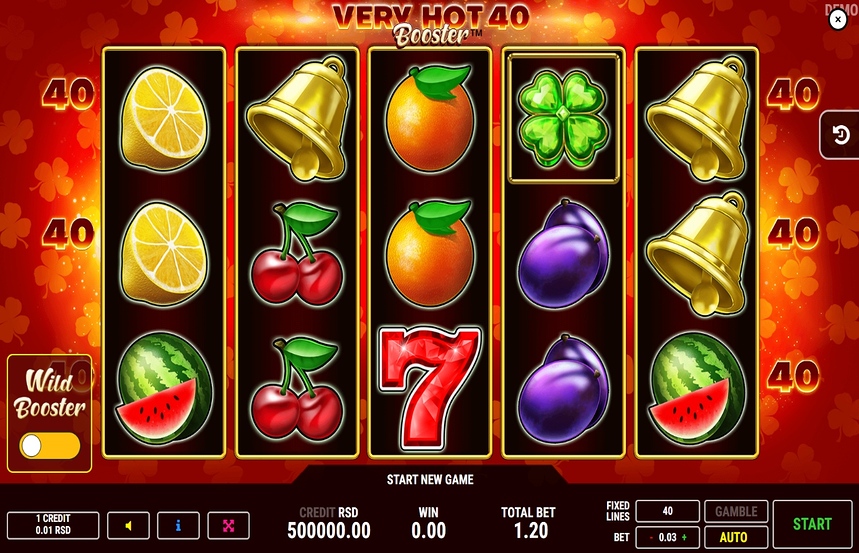Mute sound with the speaker icon

tap(128, 526)
